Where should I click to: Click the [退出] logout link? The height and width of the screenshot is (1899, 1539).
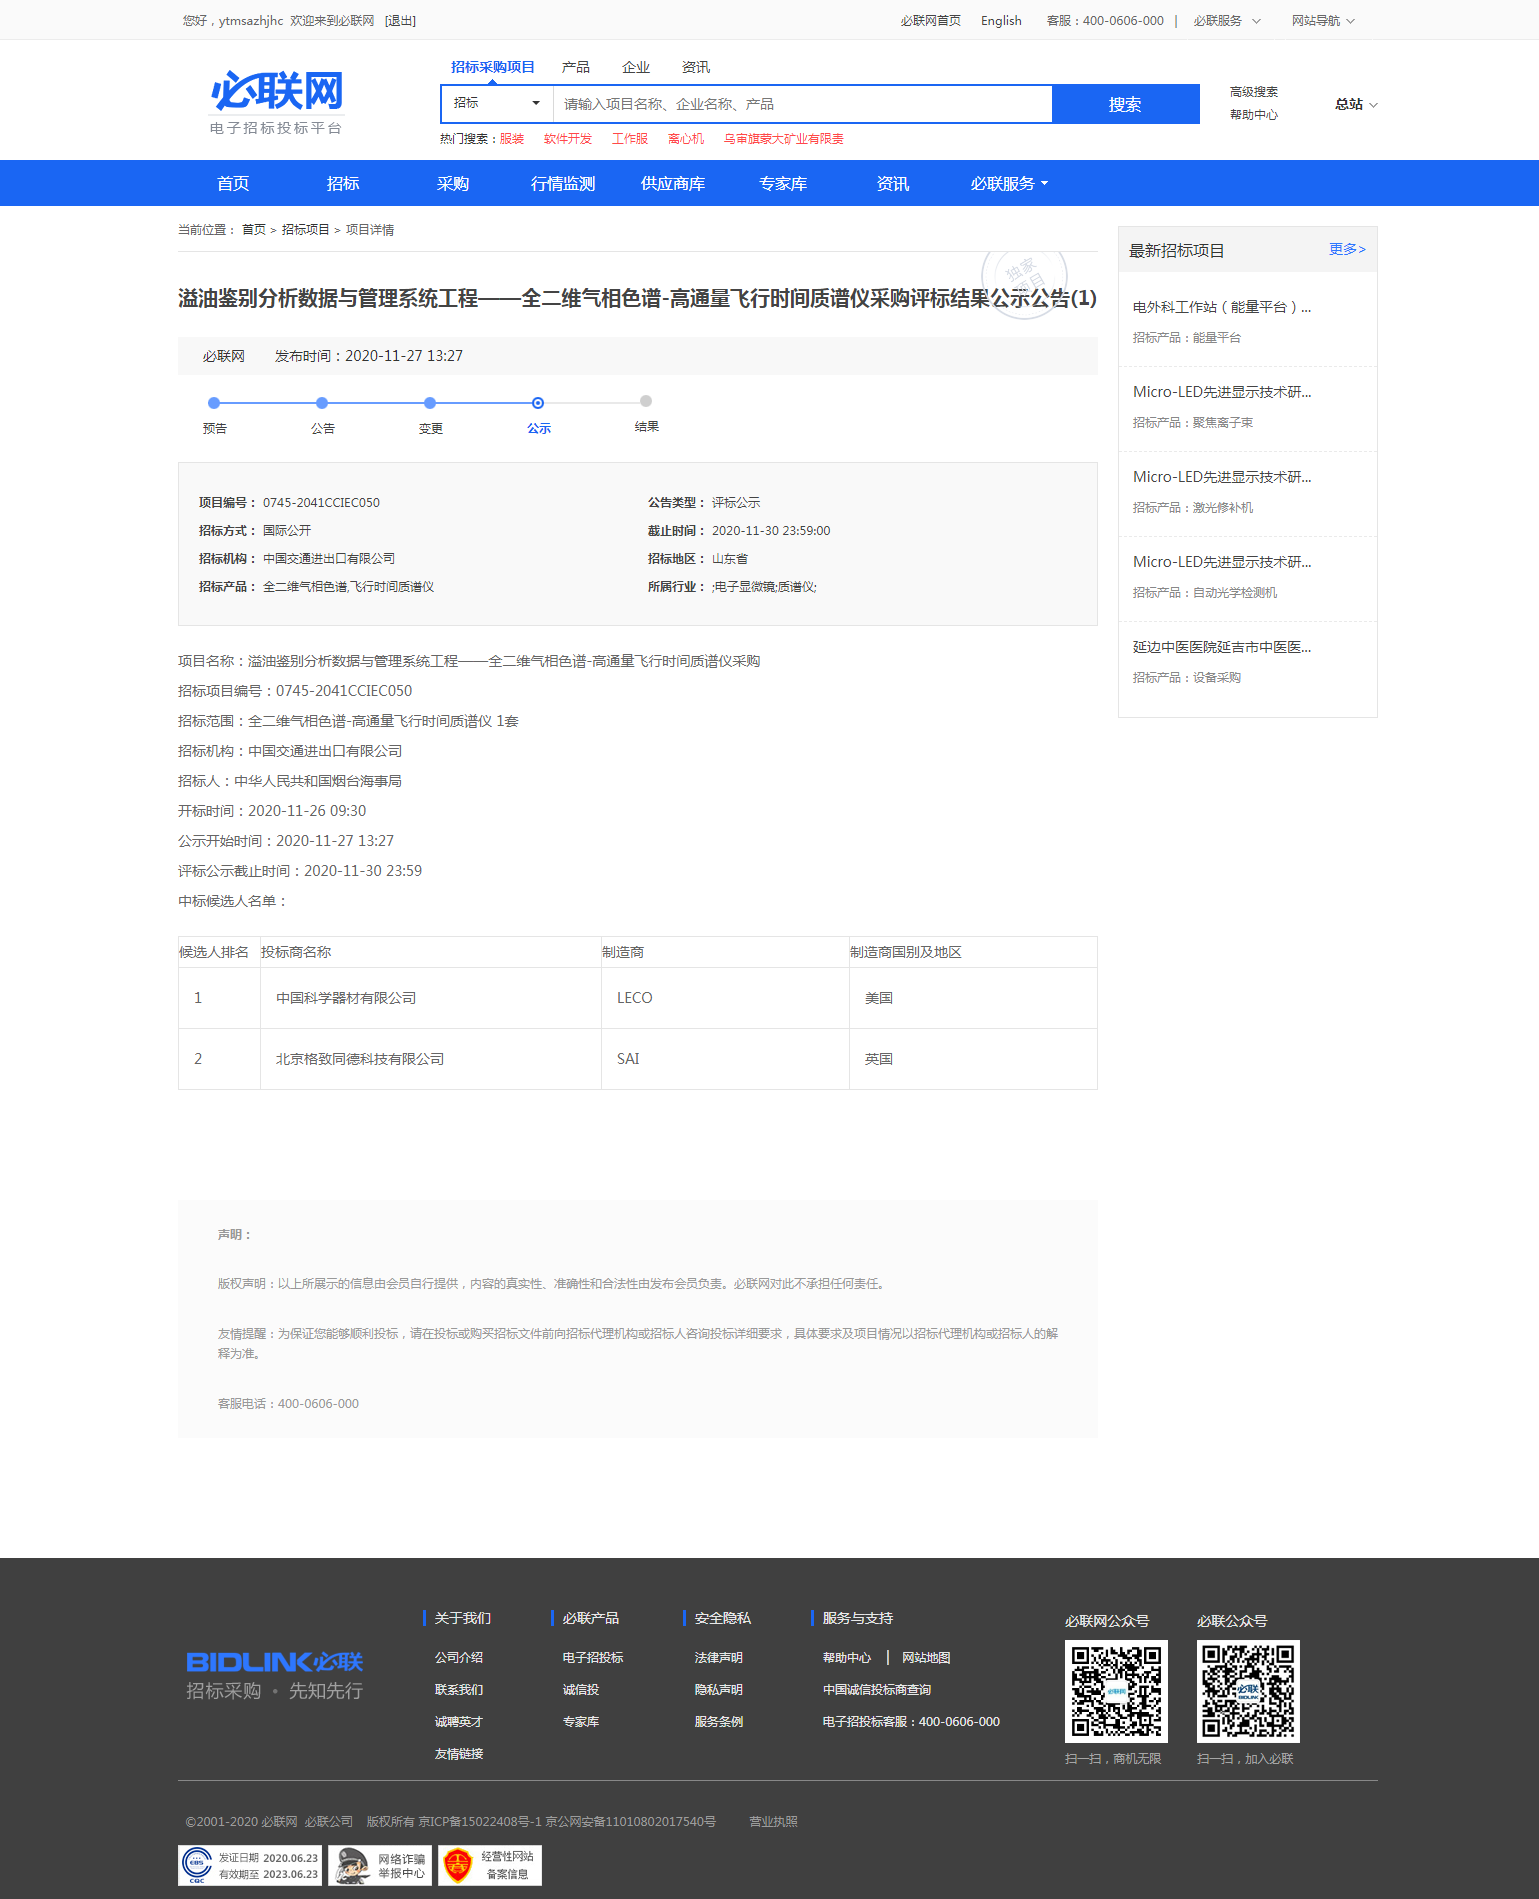400,21
